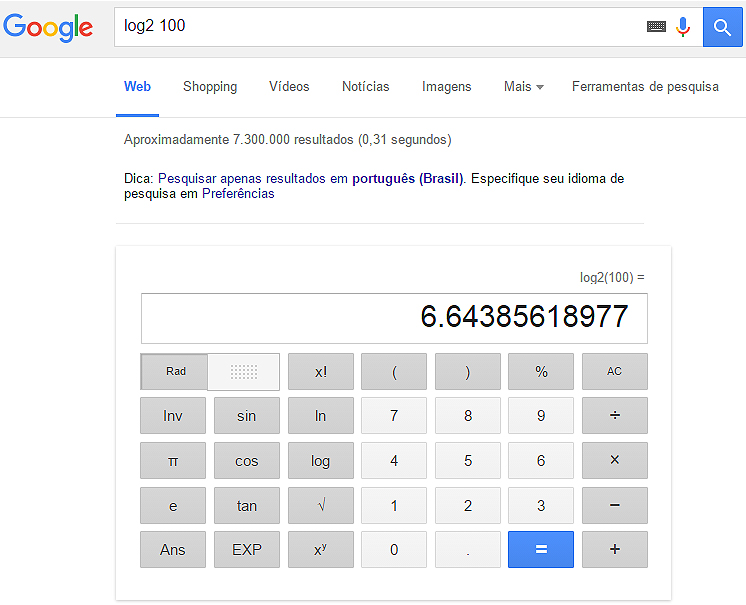Click the search box containing log2 100
746x605 pixels.
[x=380, y=27]
